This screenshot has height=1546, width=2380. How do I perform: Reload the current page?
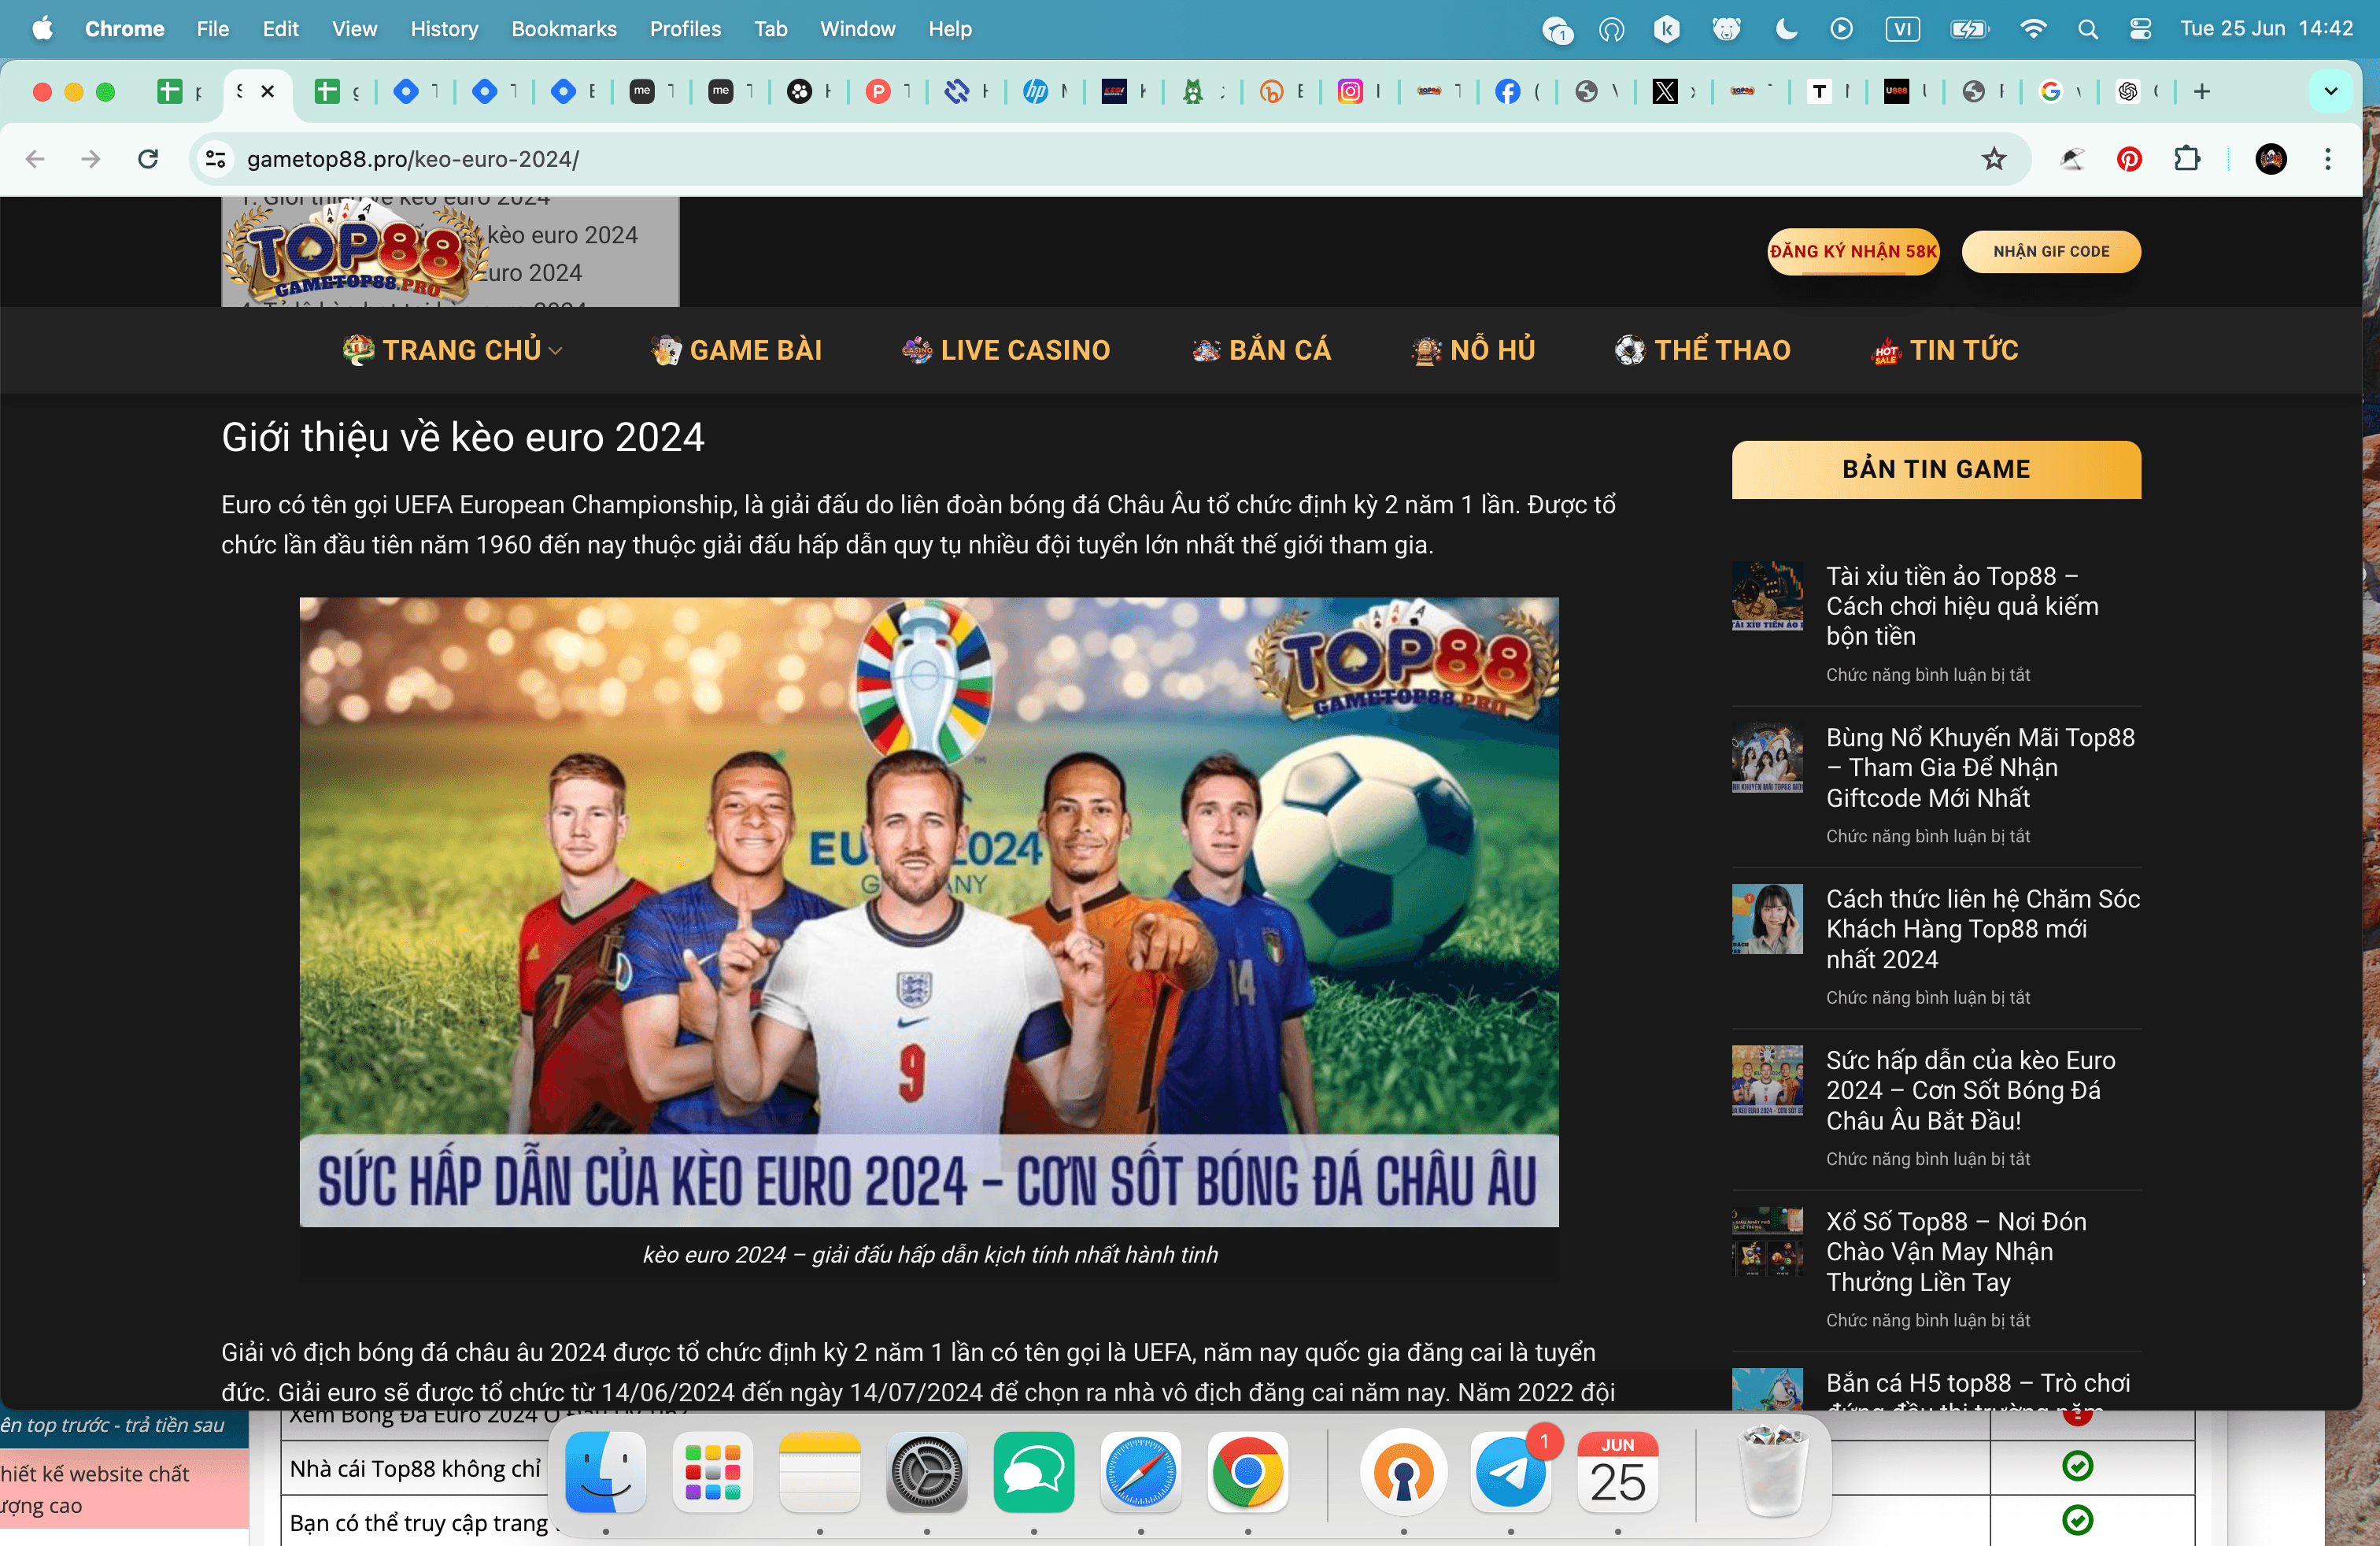pos(148,159)
